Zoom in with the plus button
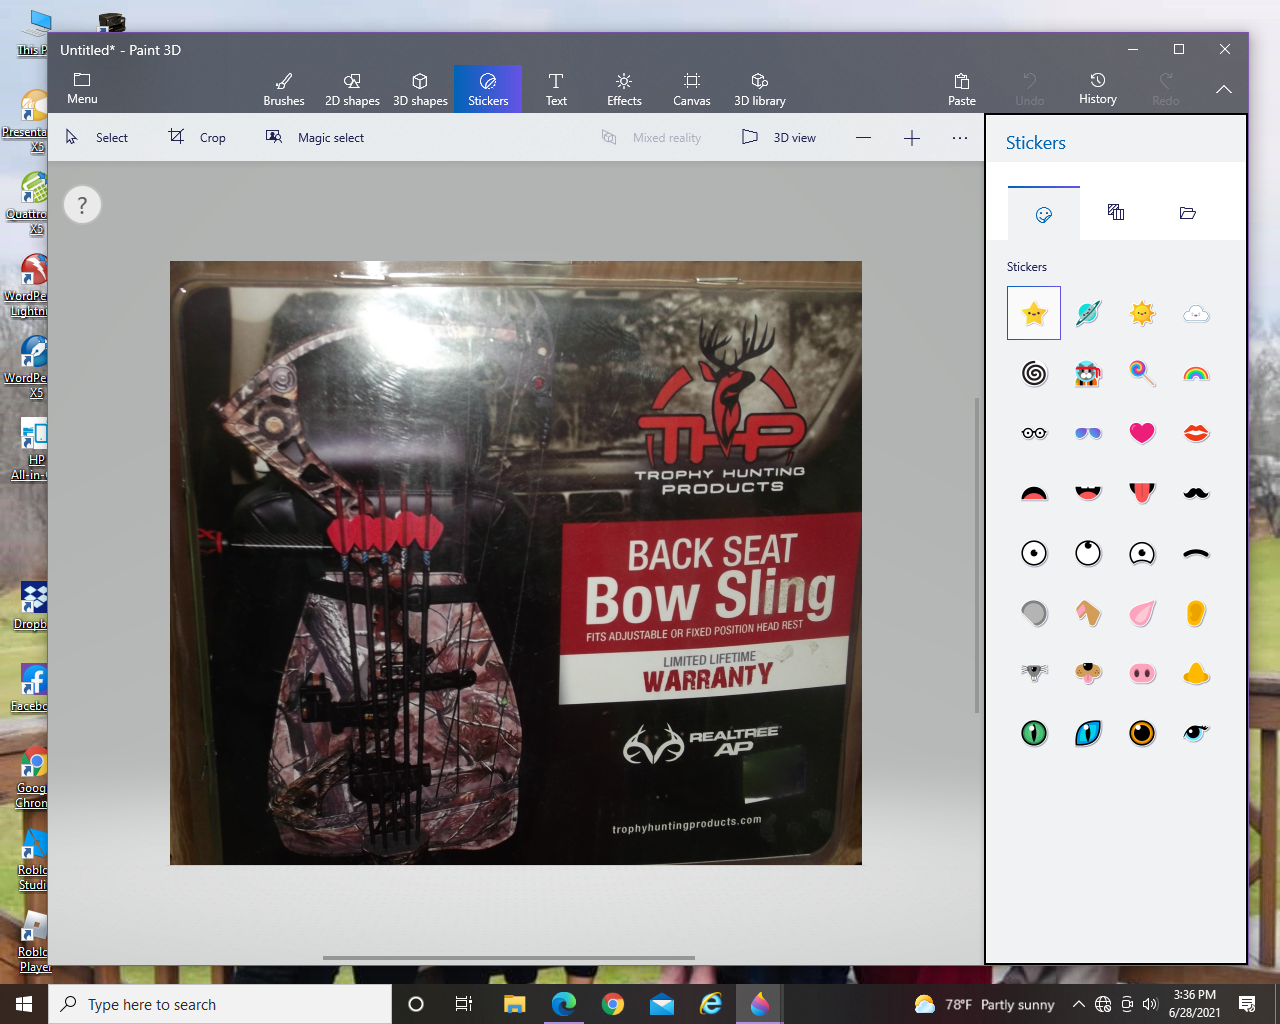The image size is (1280, 1024). (912, 138)
